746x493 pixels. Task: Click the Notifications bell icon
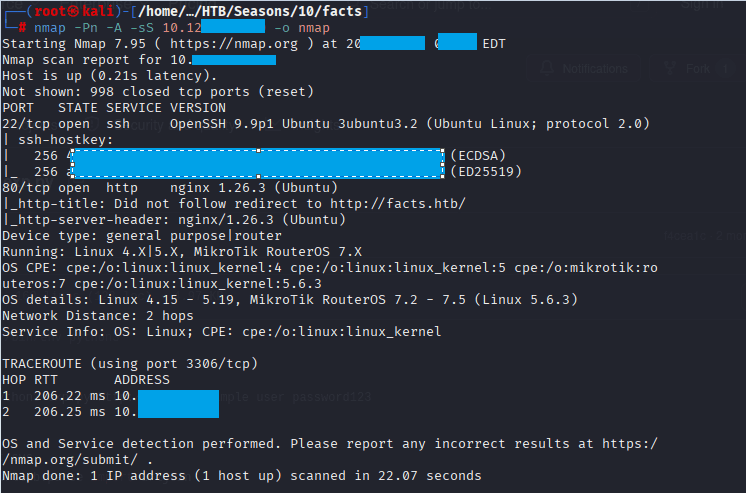pyautogui.click(x=547, y=68)
